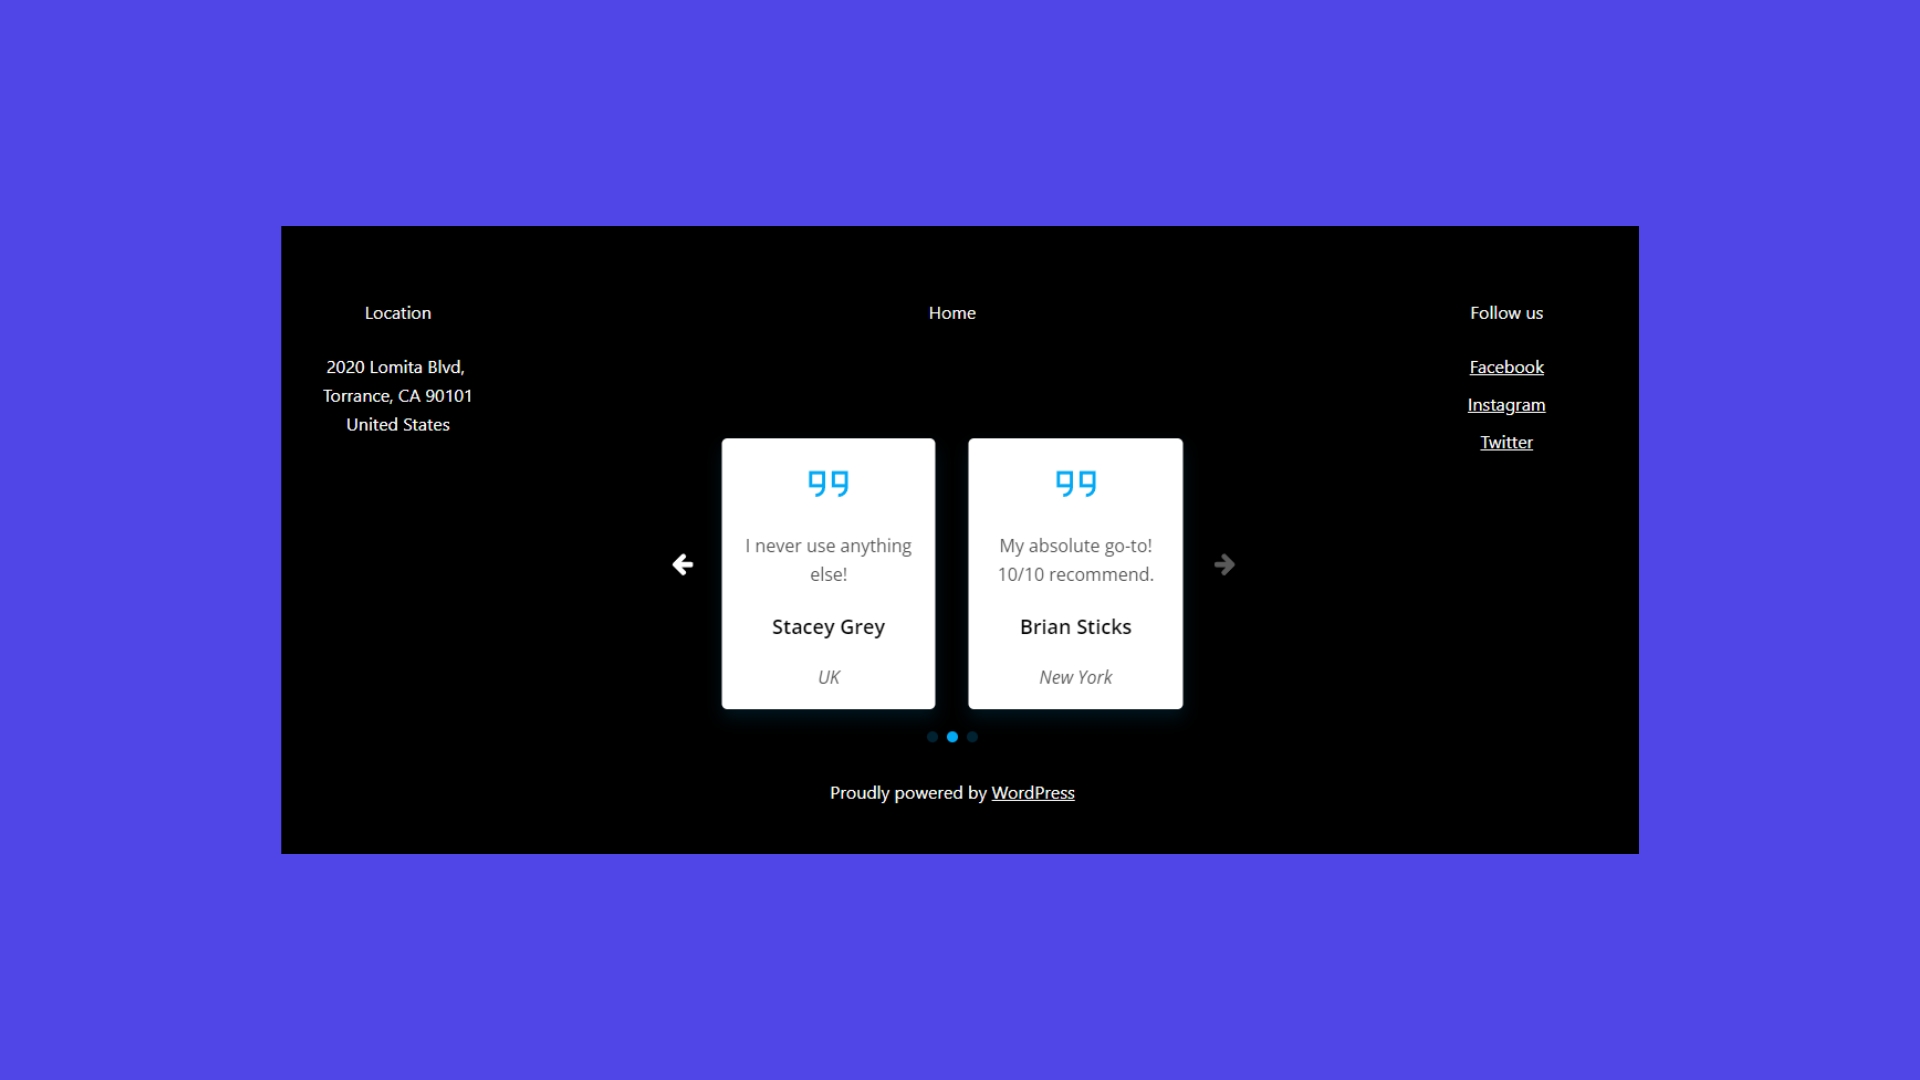Click the WordPress powered link
Viewport: 1920px width, 1080px height.
tap(1033, 793)
